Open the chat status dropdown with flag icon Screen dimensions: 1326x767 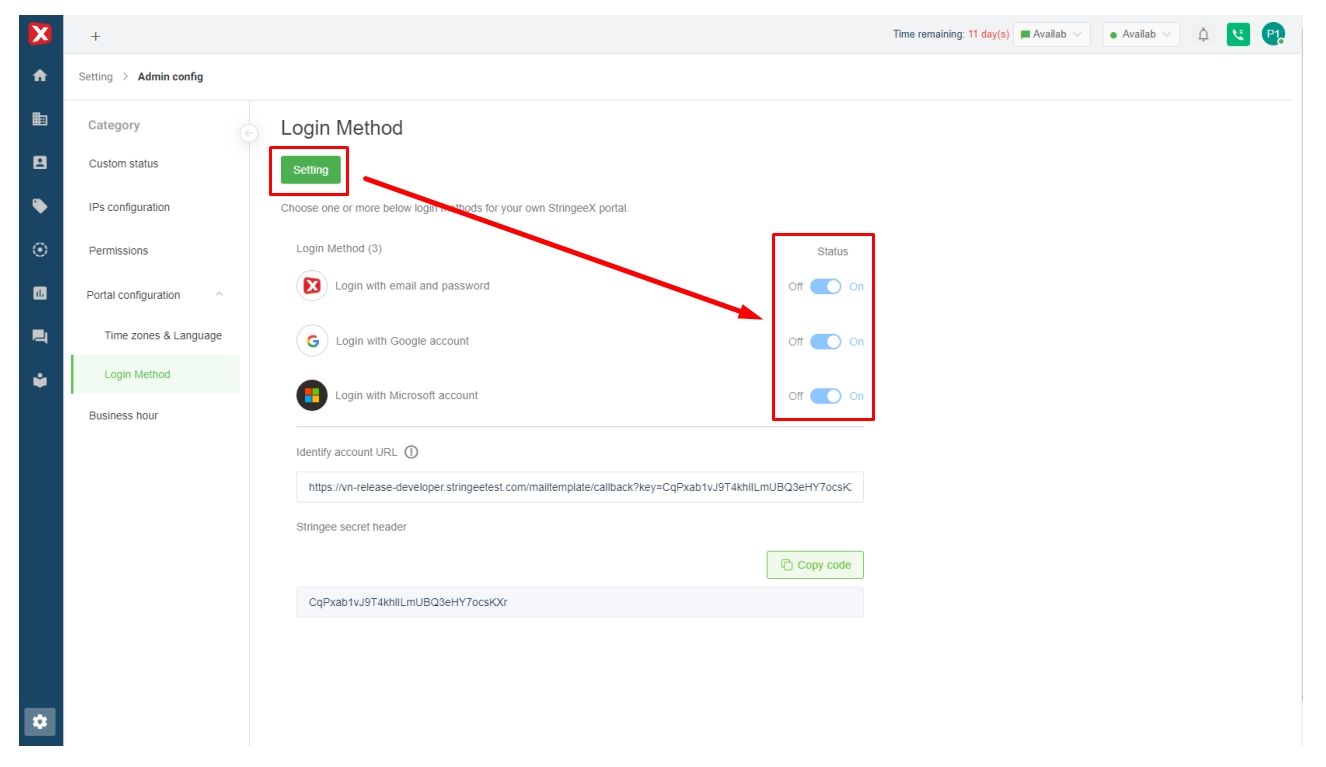(x=1051, y=35)
